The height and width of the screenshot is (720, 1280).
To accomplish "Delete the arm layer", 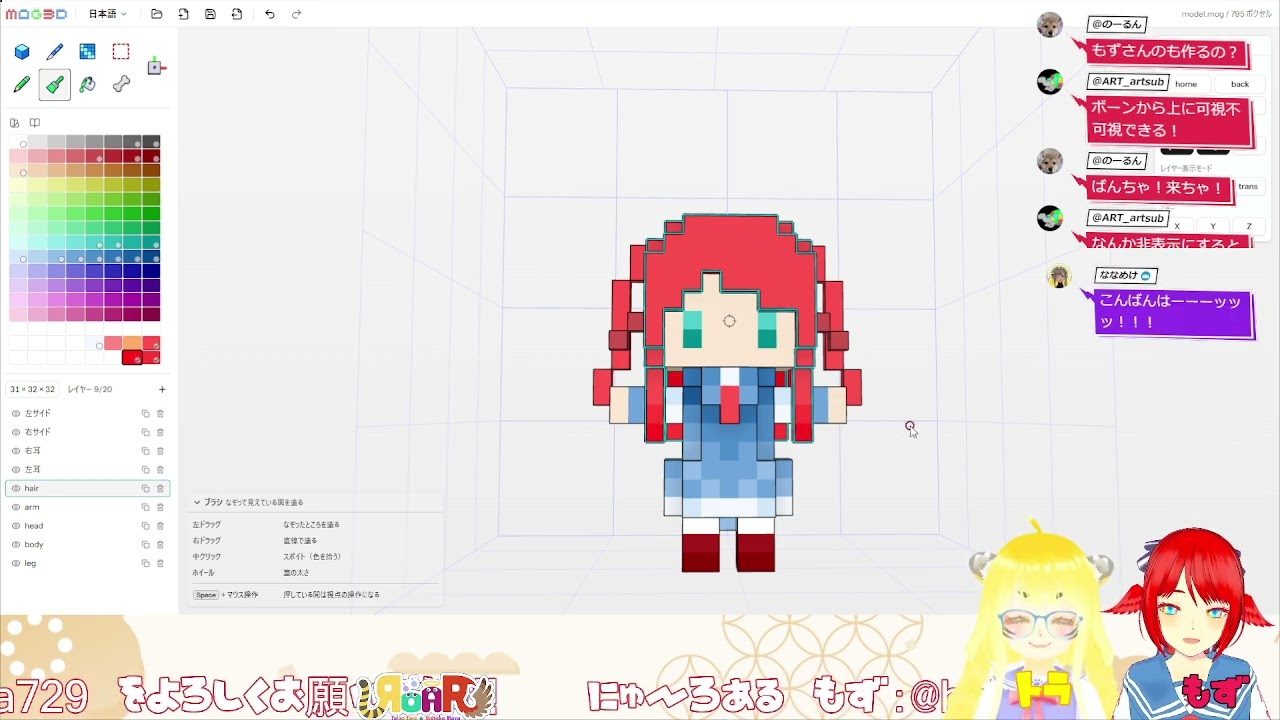I will pyautogui.click(x=160, y=507).
